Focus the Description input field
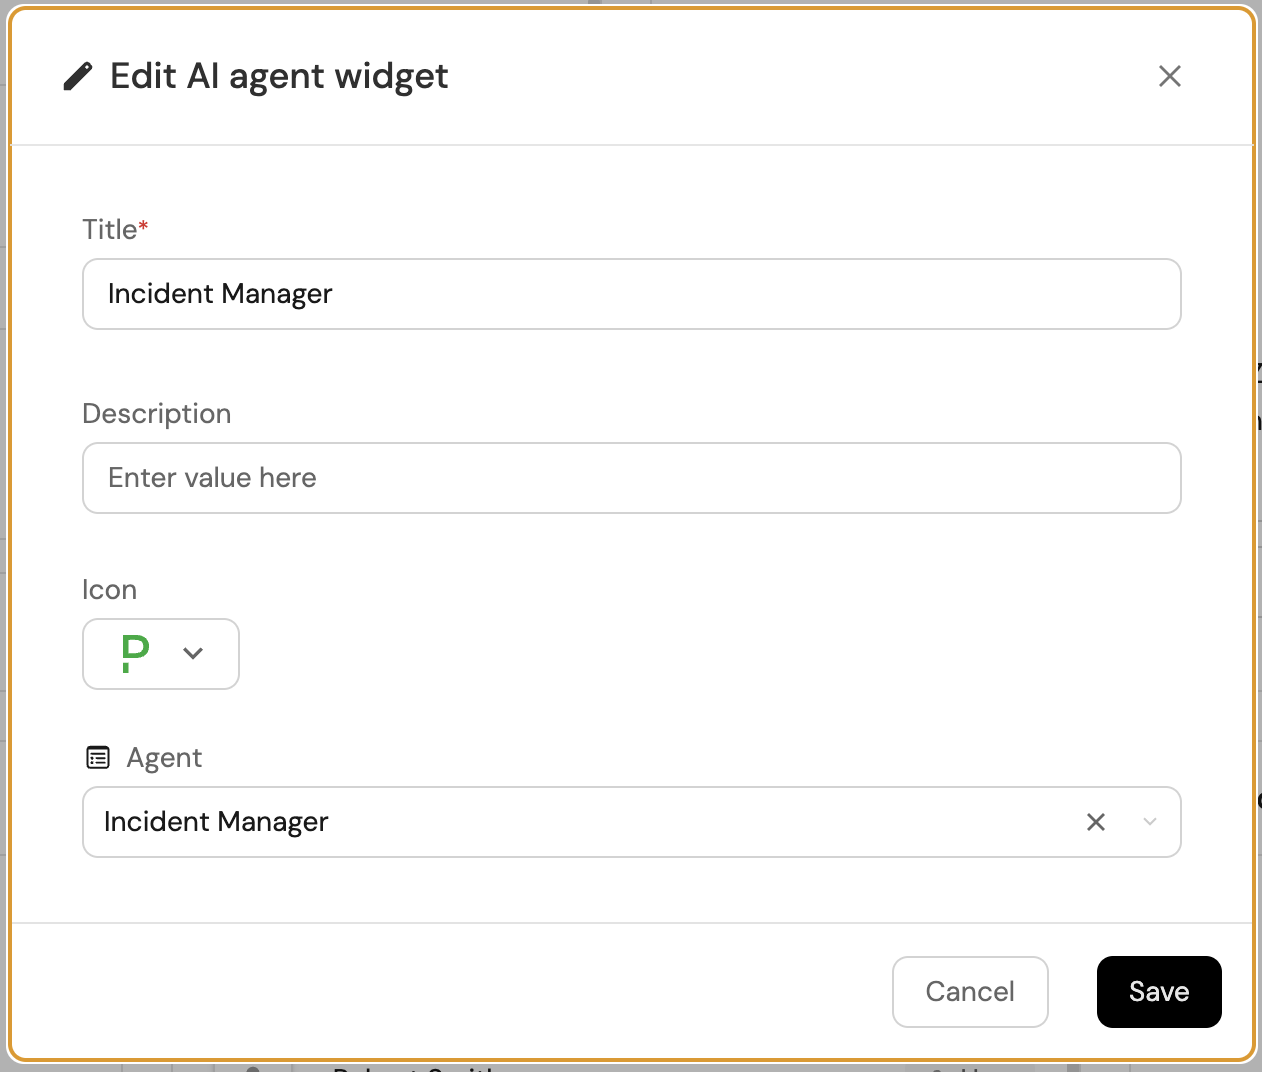This screenshot has height=1072, width=1262. [631, 478]
